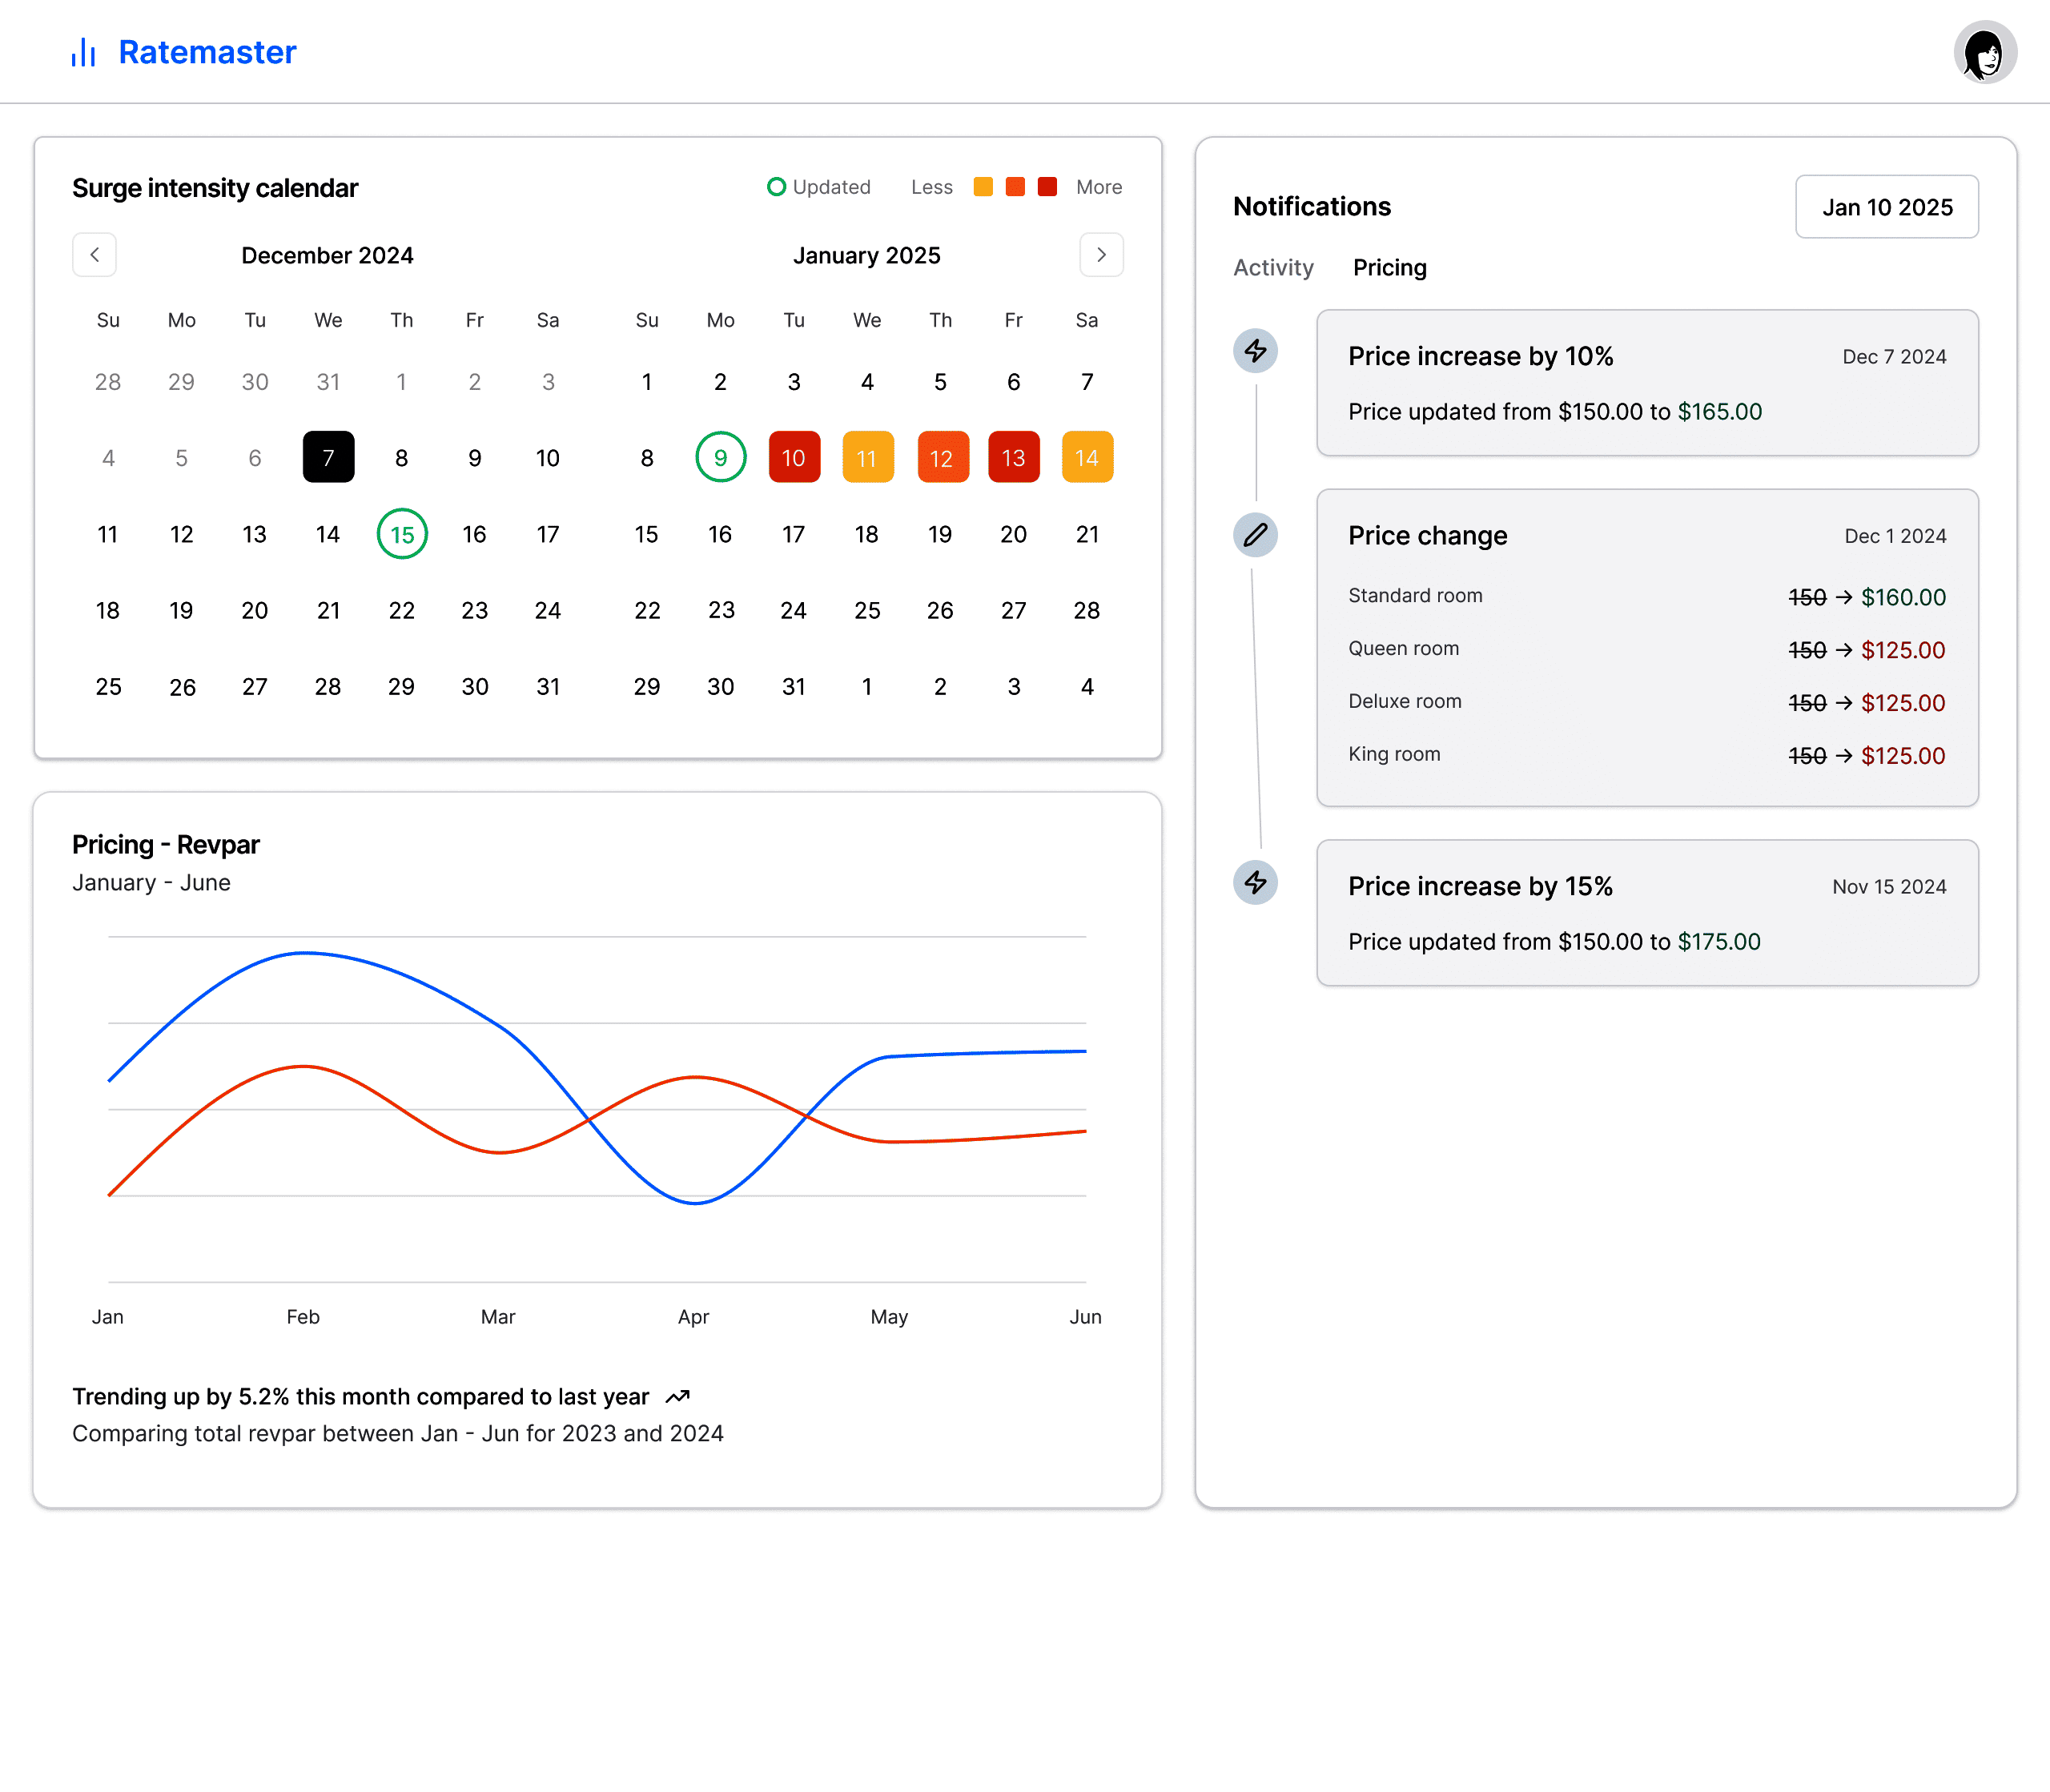Viewport: 2050px width, 1792px height.
Task: Click lightning icon beside Price increase by 10%
Action: (1255, 351)
